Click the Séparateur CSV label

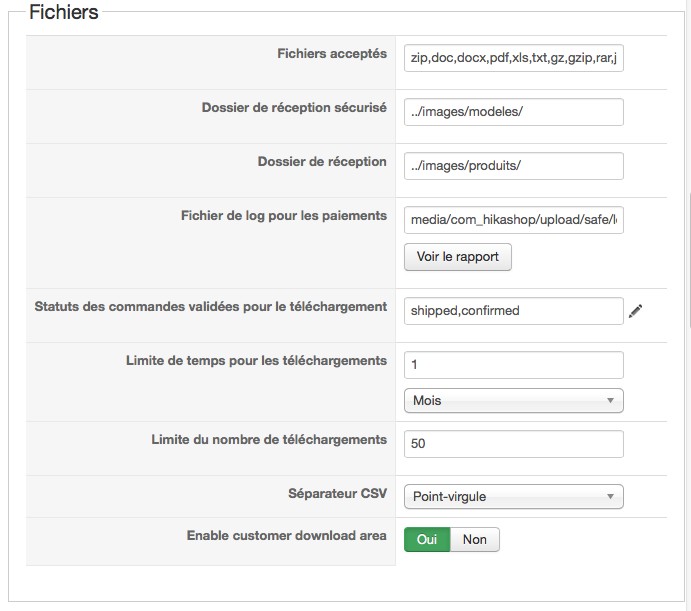[338, 493]
